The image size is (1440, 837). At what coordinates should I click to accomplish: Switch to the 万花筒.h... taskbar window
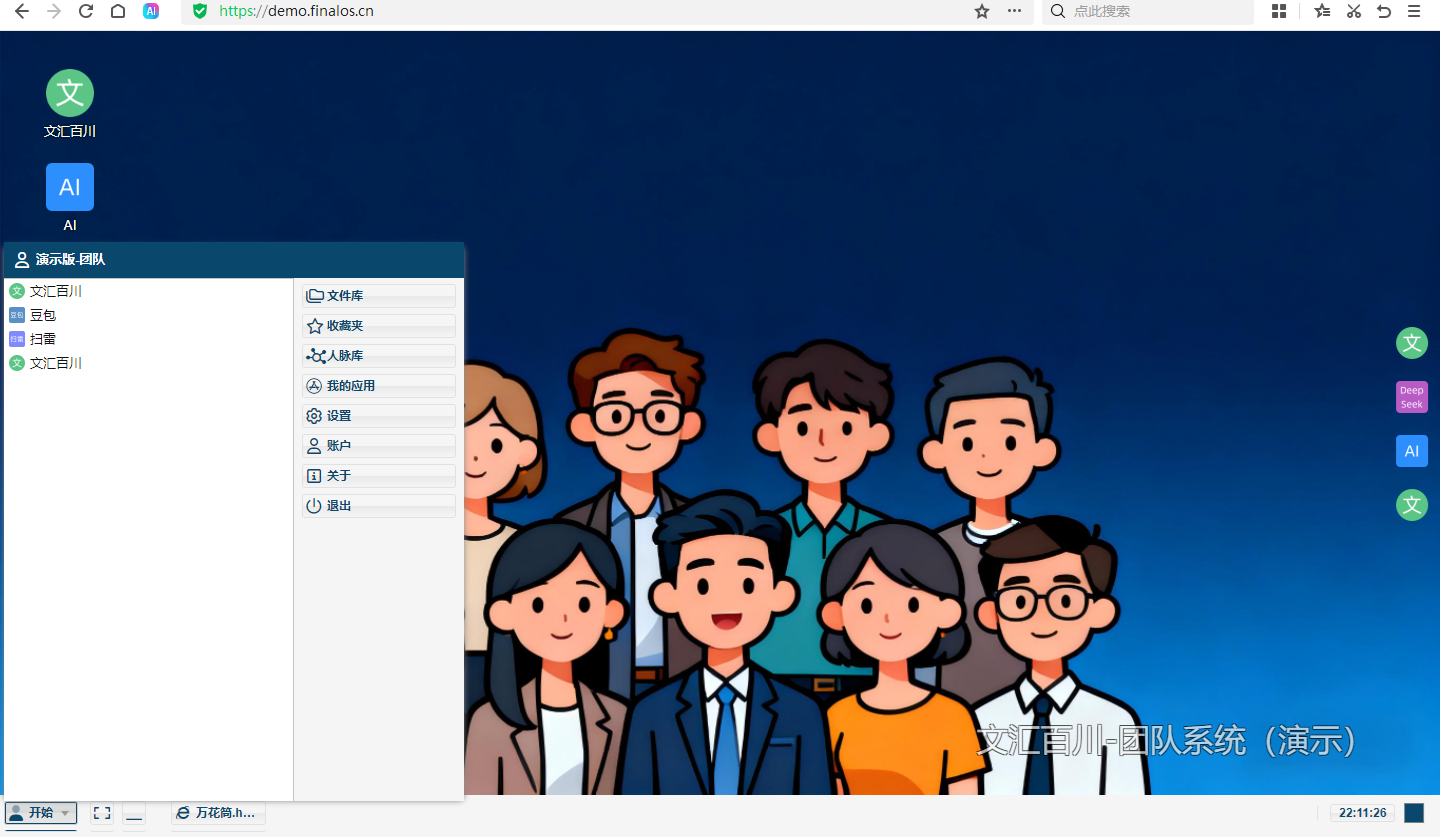click(x=218, y=813)
